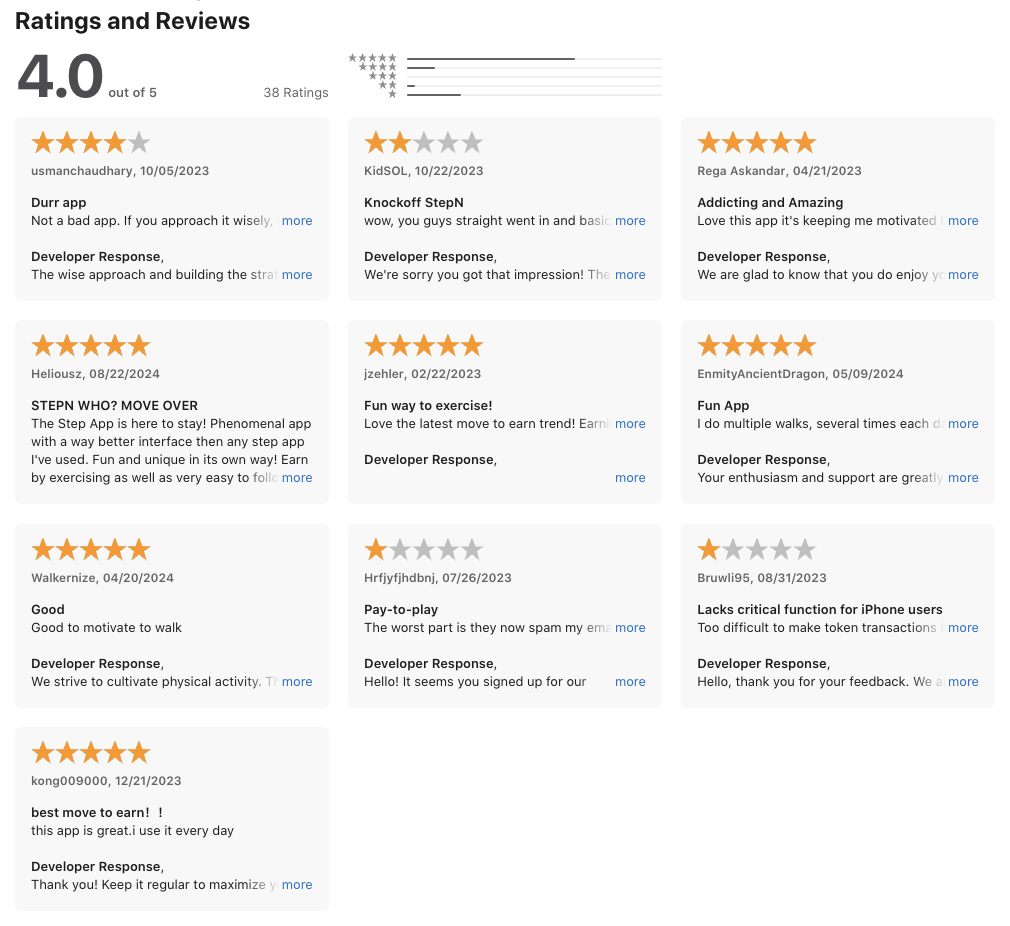Viewport: 1010px width, 926px height.
Task: Expand the "STEPN WHO? MOVE OVER" review
Action: 297,478
